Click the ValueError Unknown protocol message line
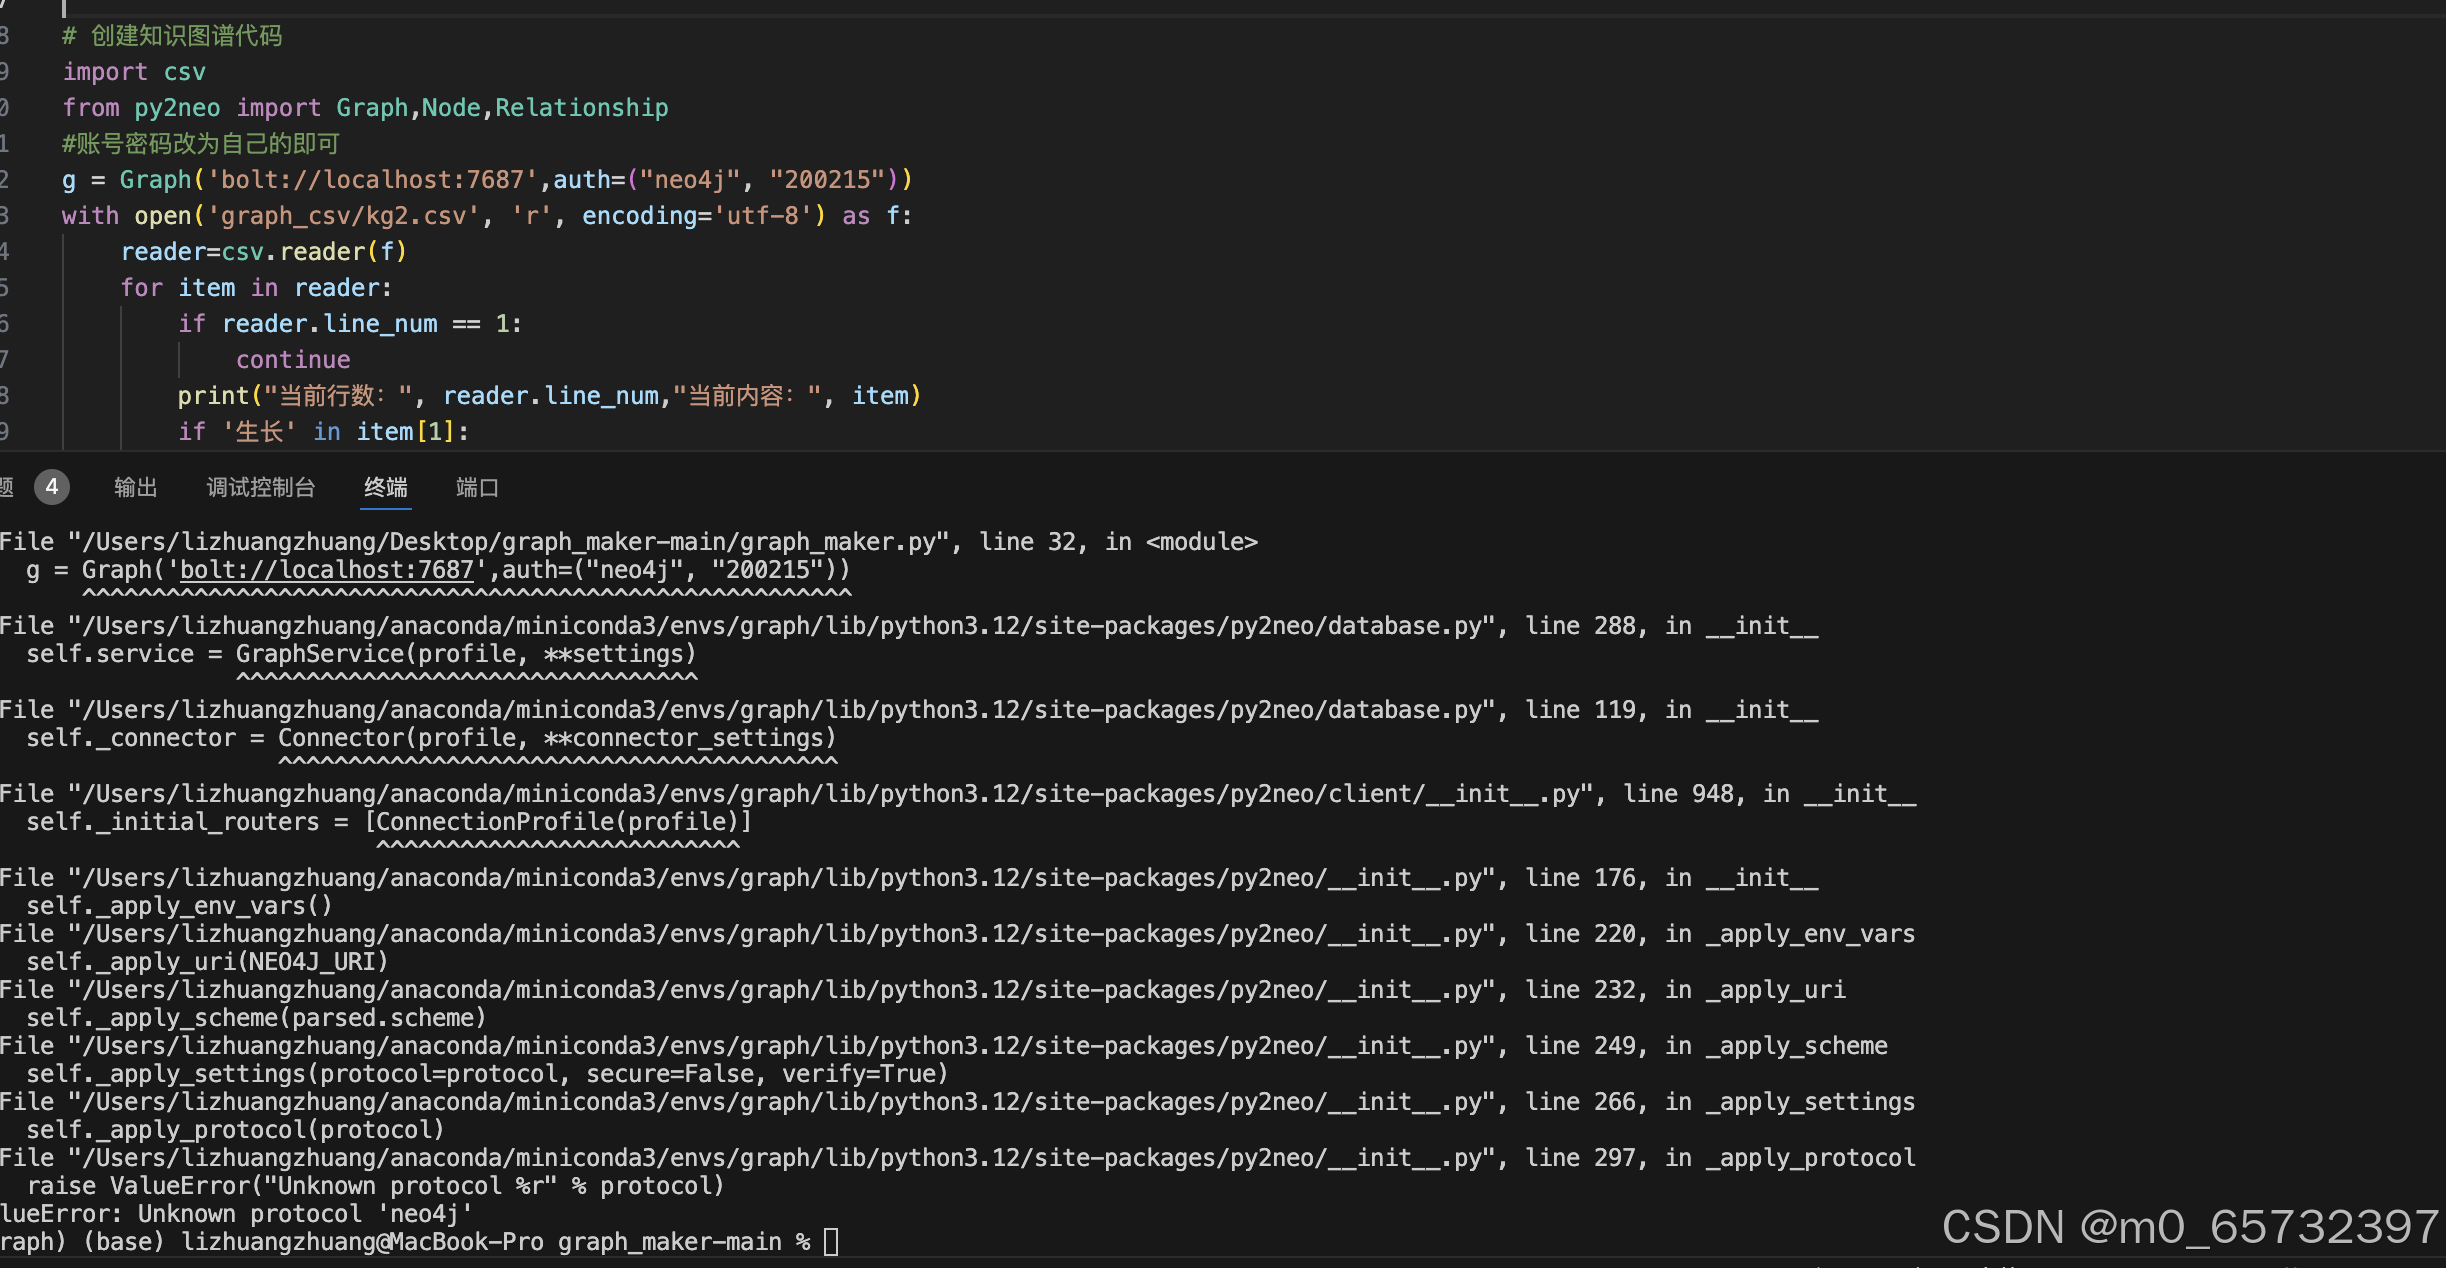The height and width of the screenshot is (1268, 2446). (236, 1214)
